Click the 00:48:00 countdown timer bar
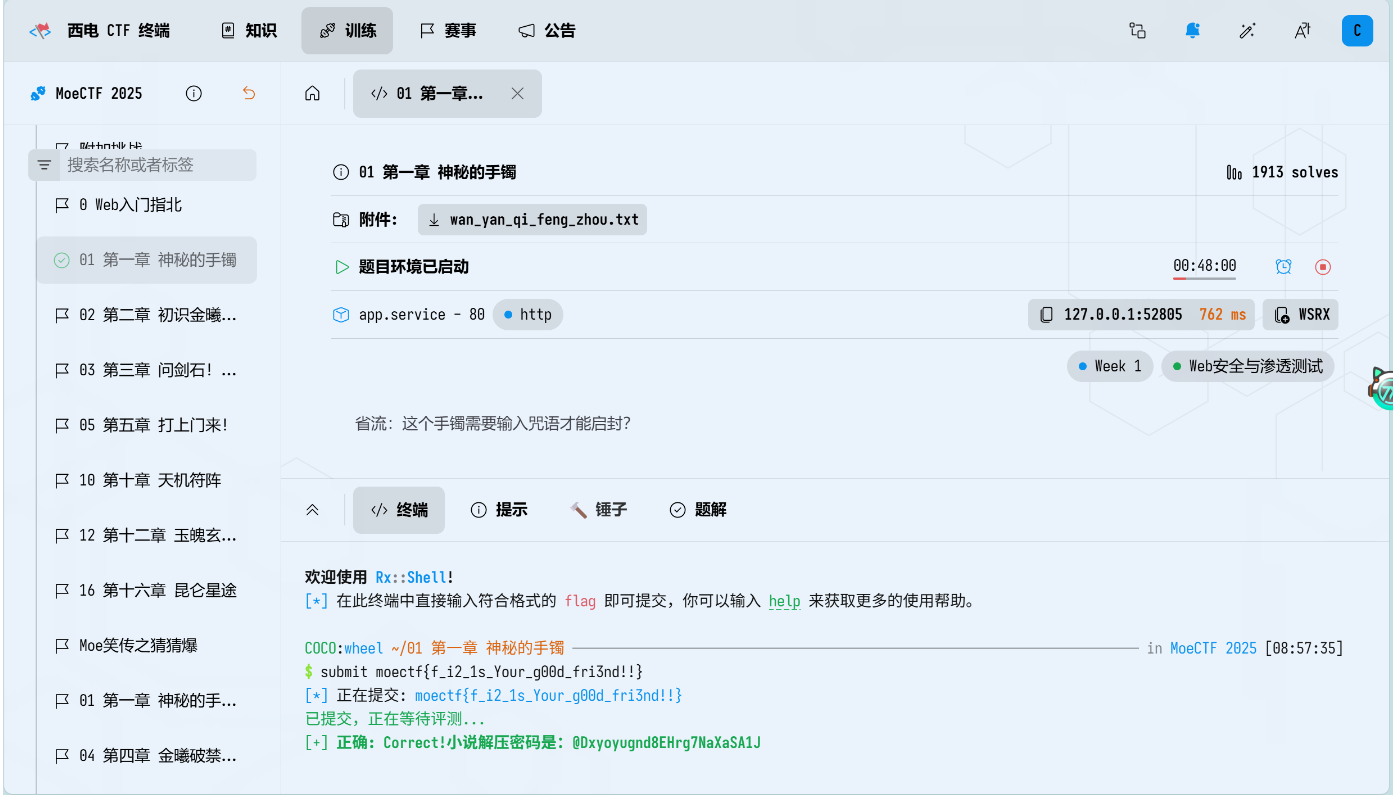This screenshot has width=1396, height=795. (x=1204, y=267)
